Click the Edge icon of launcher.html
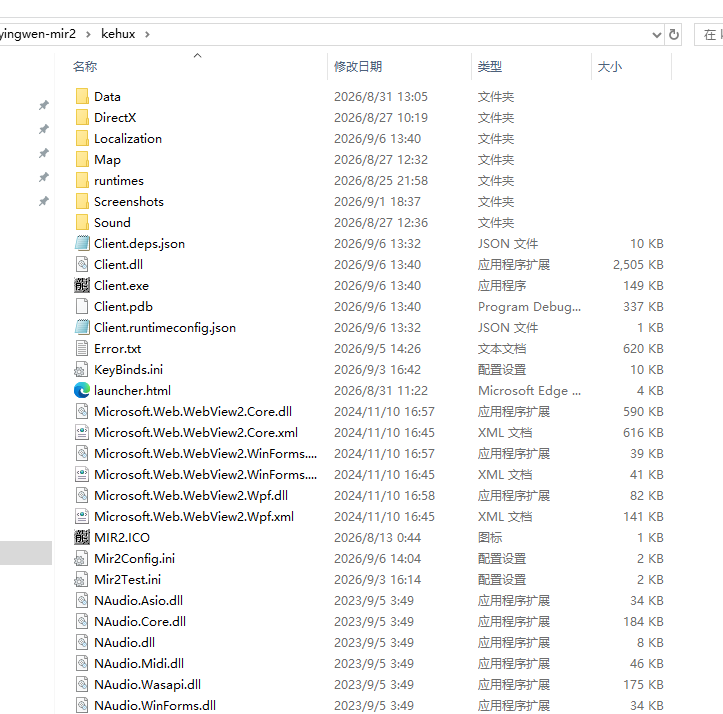This screenshot has width=723, height=714. coord(82,390)
